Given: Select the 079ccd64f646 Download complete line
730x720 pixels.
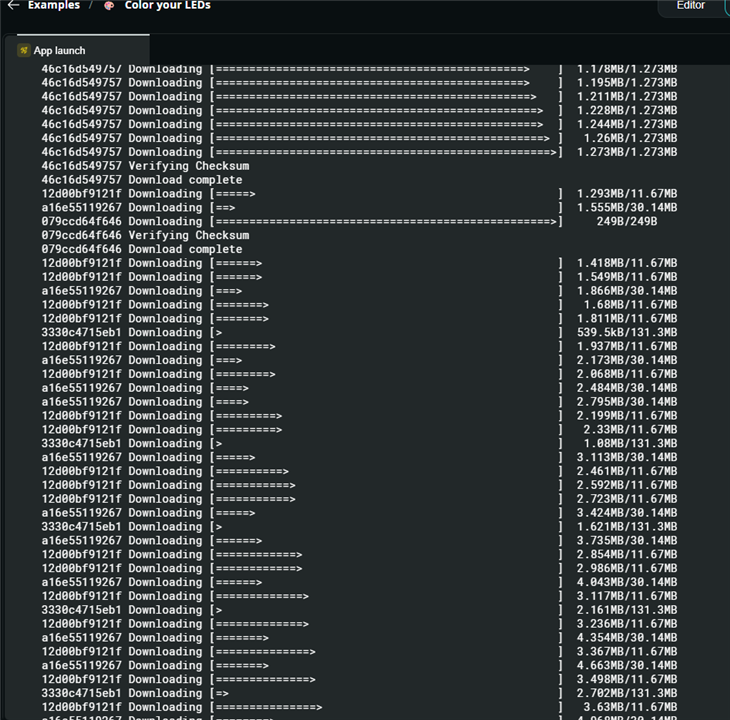Looking at the screenshot, I should click(142, 249).
